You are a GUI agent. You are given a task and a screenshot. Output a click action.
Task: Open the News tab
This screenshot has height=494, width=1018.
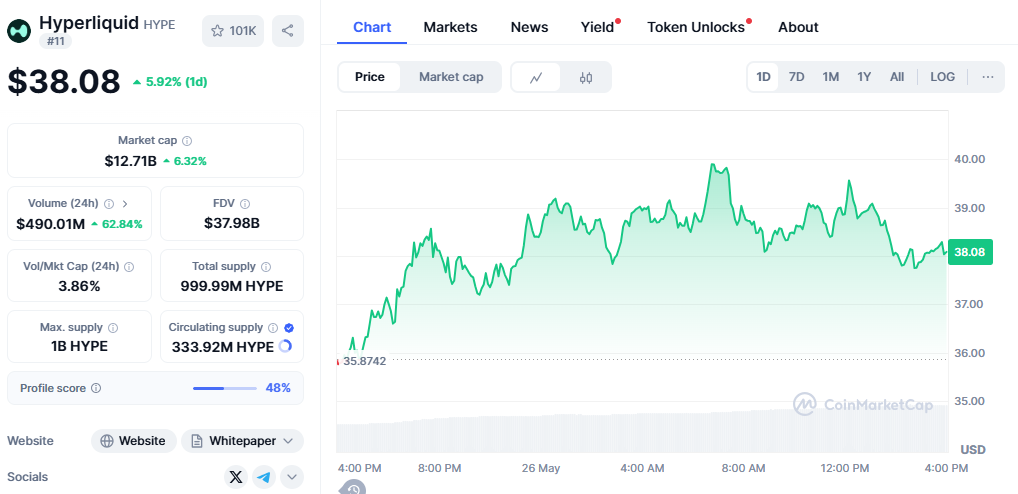(x=529, y=27)
